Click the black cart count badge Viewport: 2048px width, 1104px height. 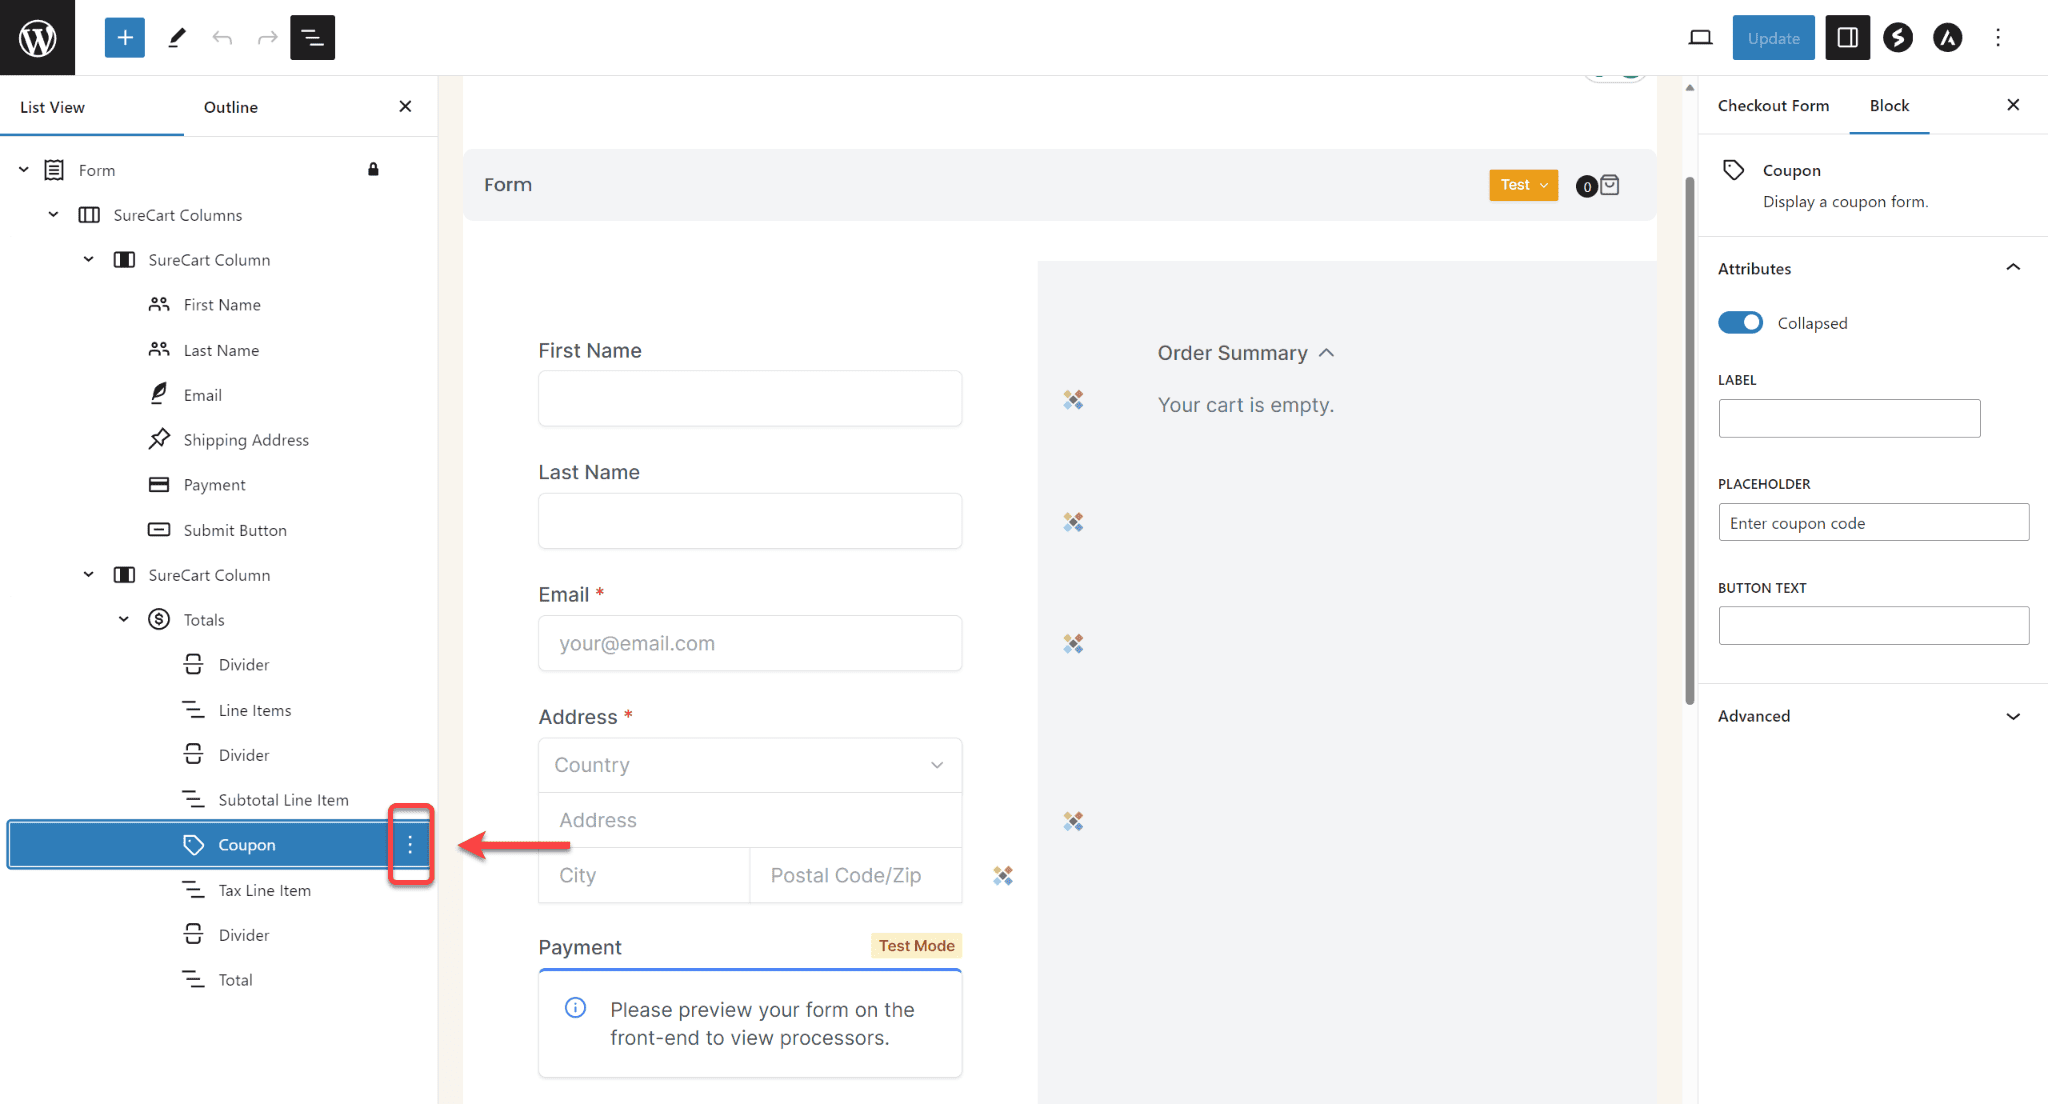[1586, 186]
